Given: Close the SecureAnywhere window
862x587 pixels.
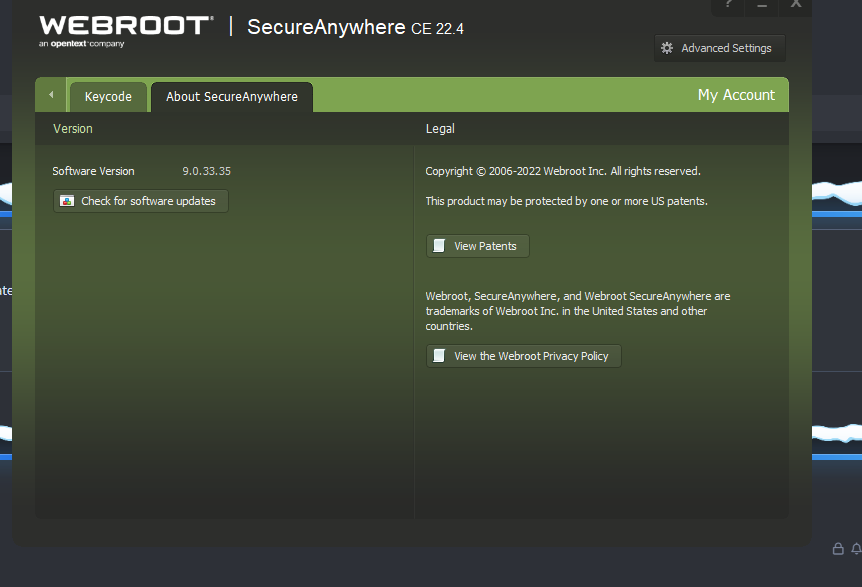Looking at the screenshot, I should coord(796,5).
